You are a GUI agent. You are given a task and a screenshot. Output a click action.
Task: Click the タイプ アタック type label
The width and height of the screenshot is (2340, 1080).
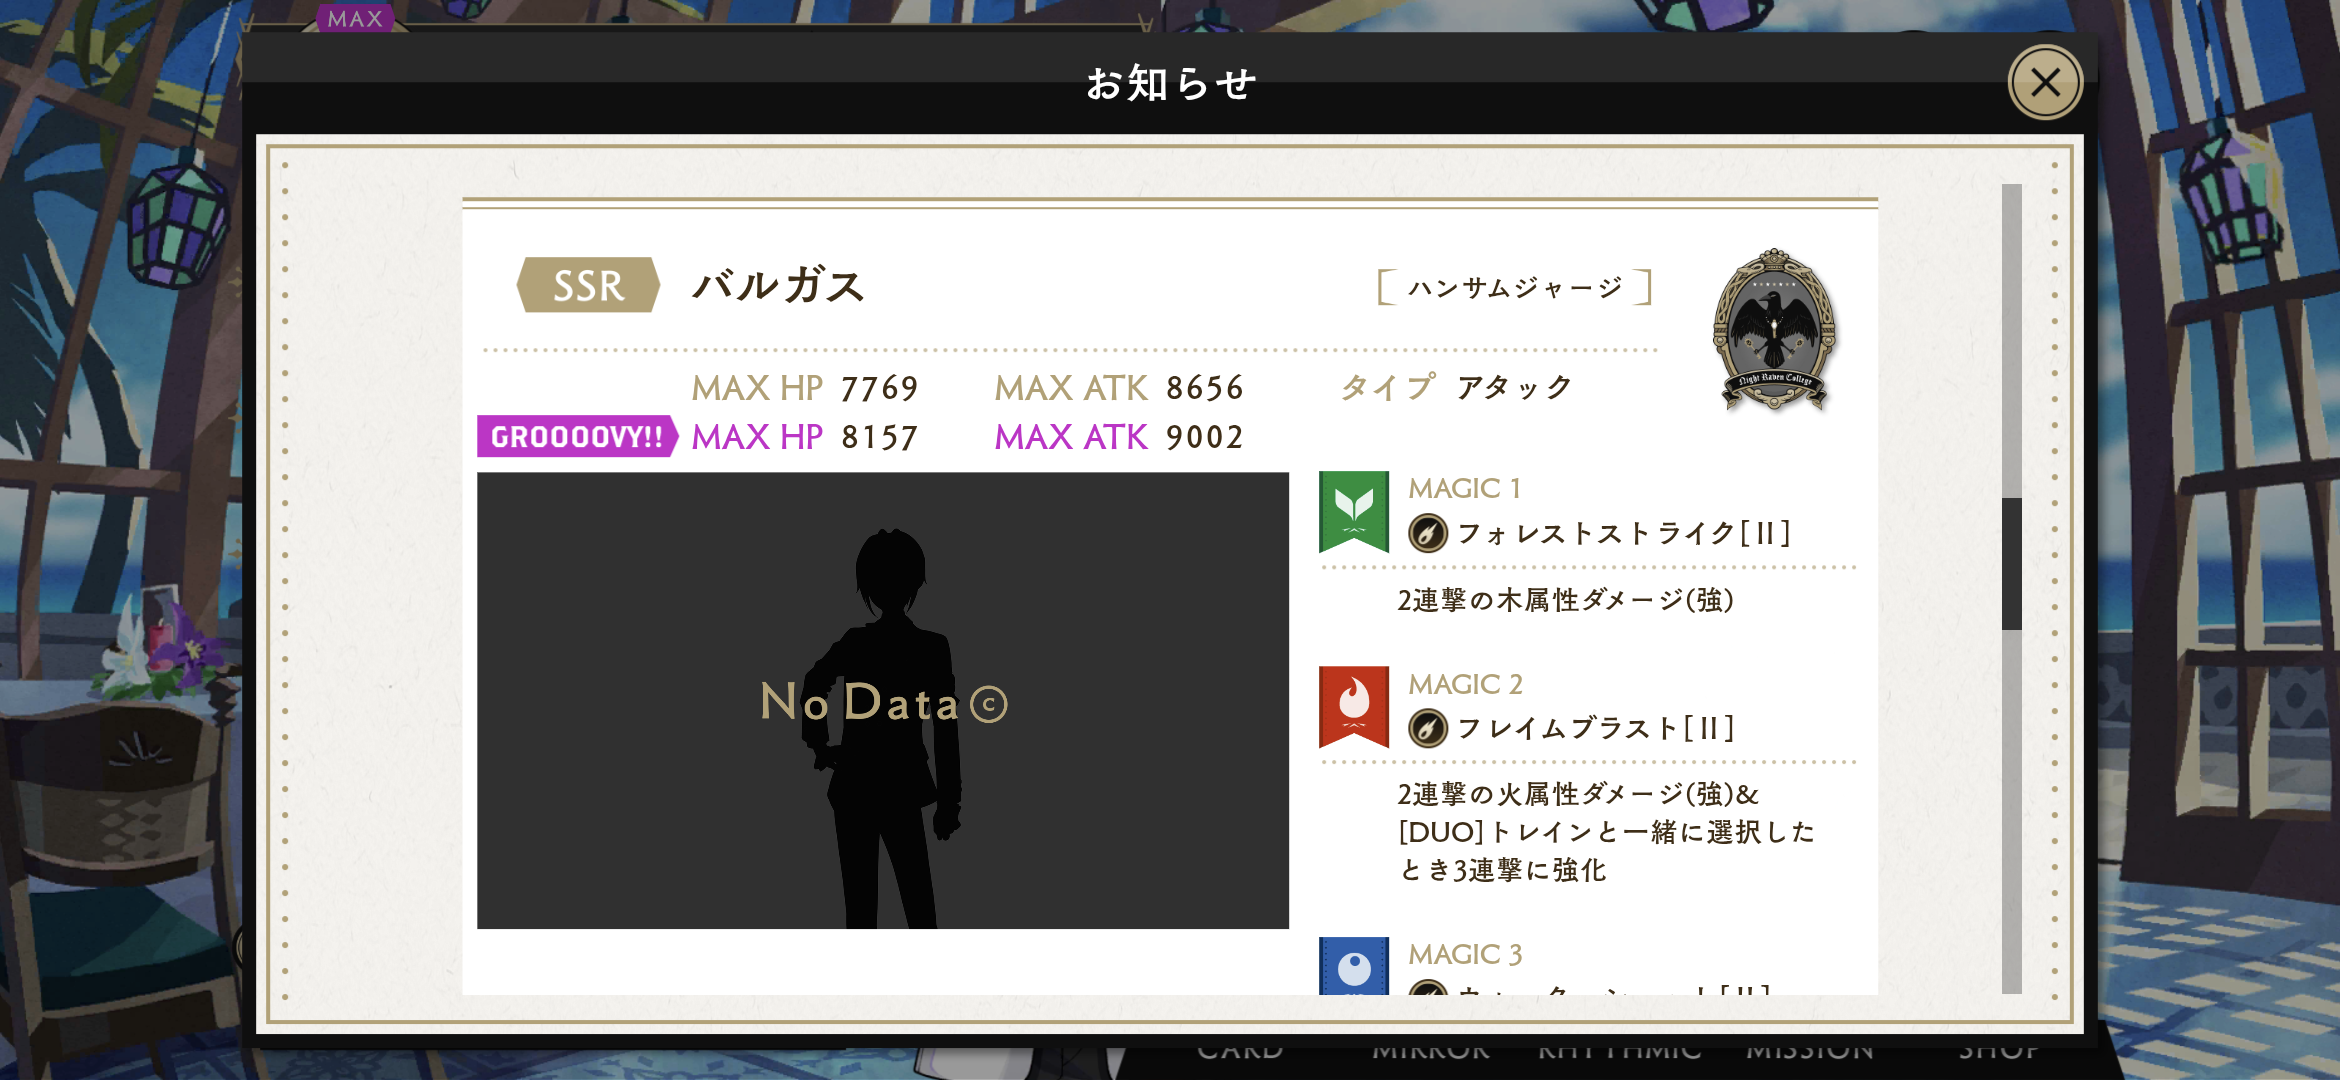(x=1456, y=387)
